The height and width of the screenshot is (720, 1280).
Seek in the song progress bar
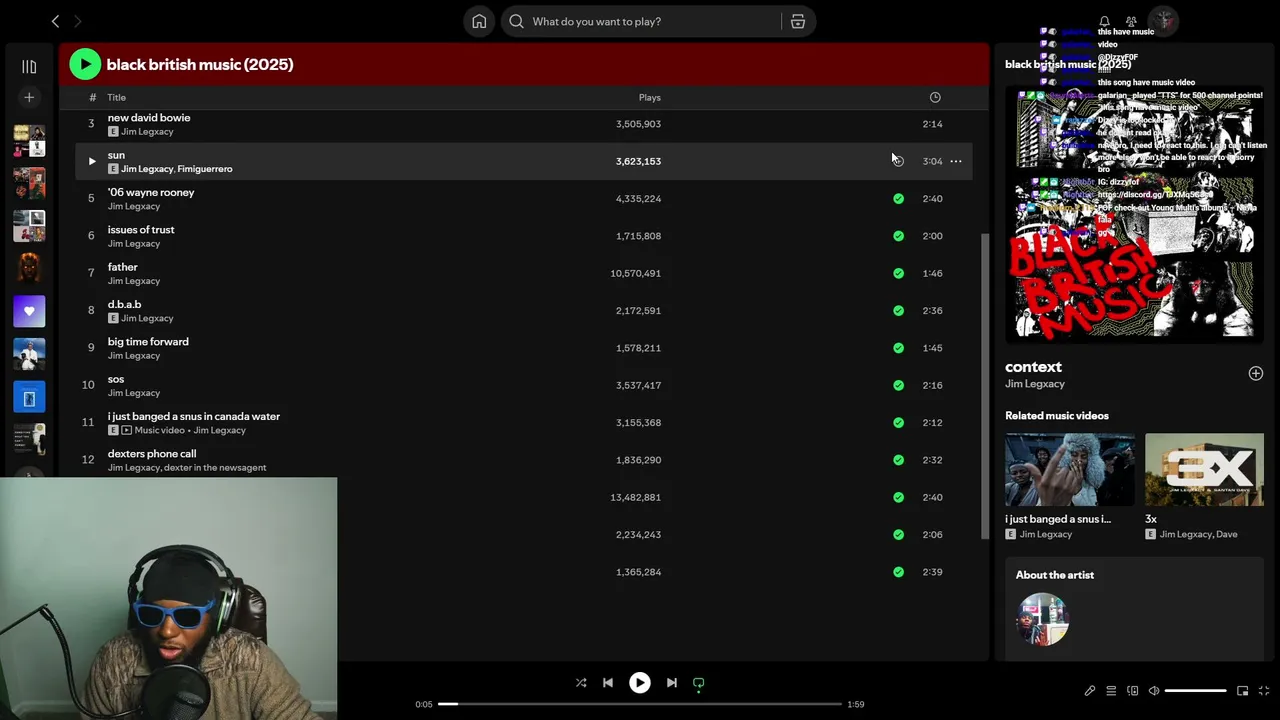click(x=639, y=704)
